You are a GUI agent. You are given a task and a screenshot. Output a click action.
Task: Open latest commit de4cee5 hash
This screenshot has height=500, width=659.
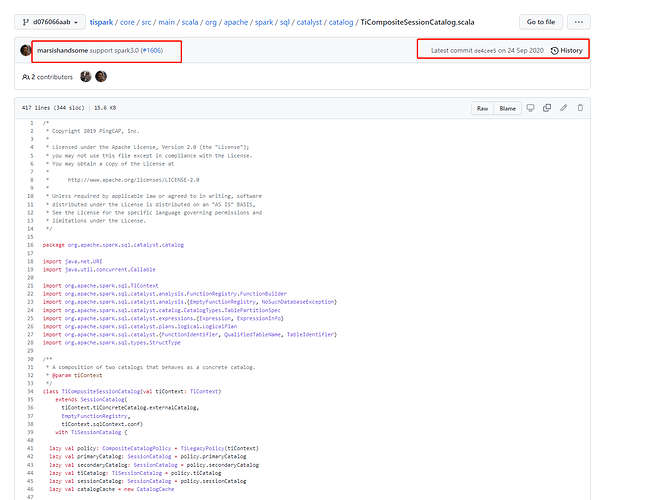pos(485,51)
